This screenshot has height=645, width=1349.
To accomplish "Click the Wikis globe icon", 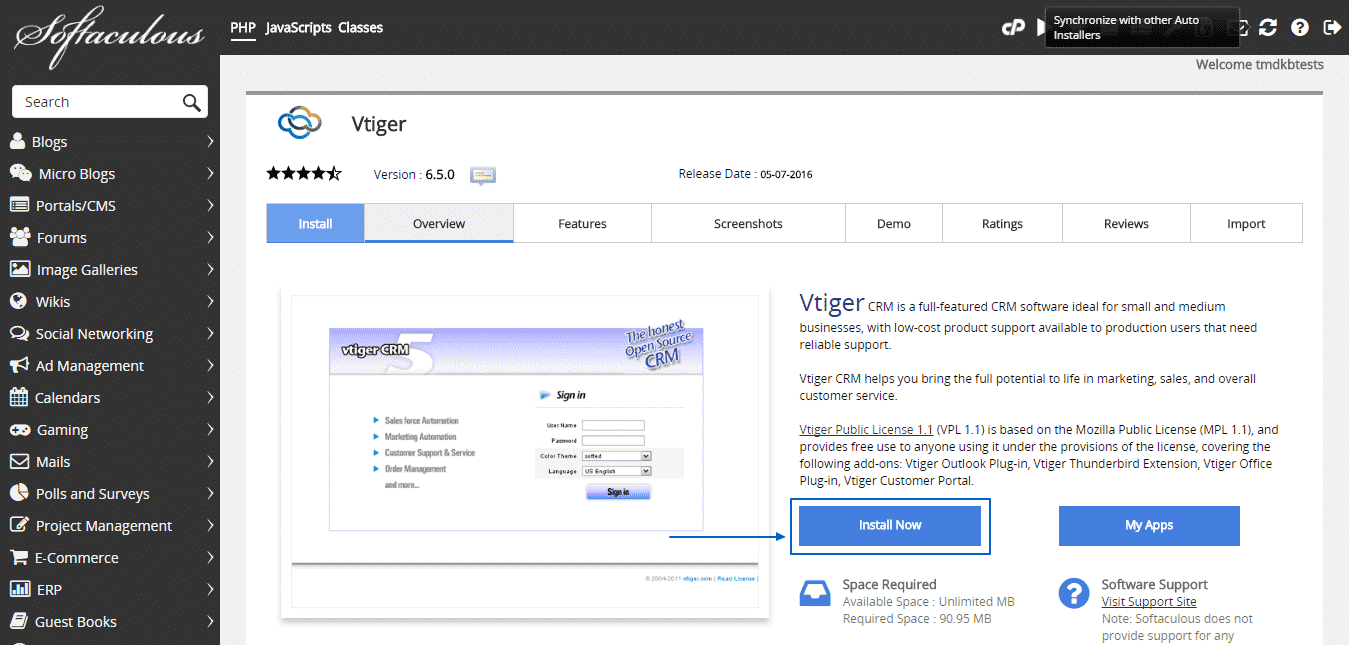I will (x=18, y=301).
